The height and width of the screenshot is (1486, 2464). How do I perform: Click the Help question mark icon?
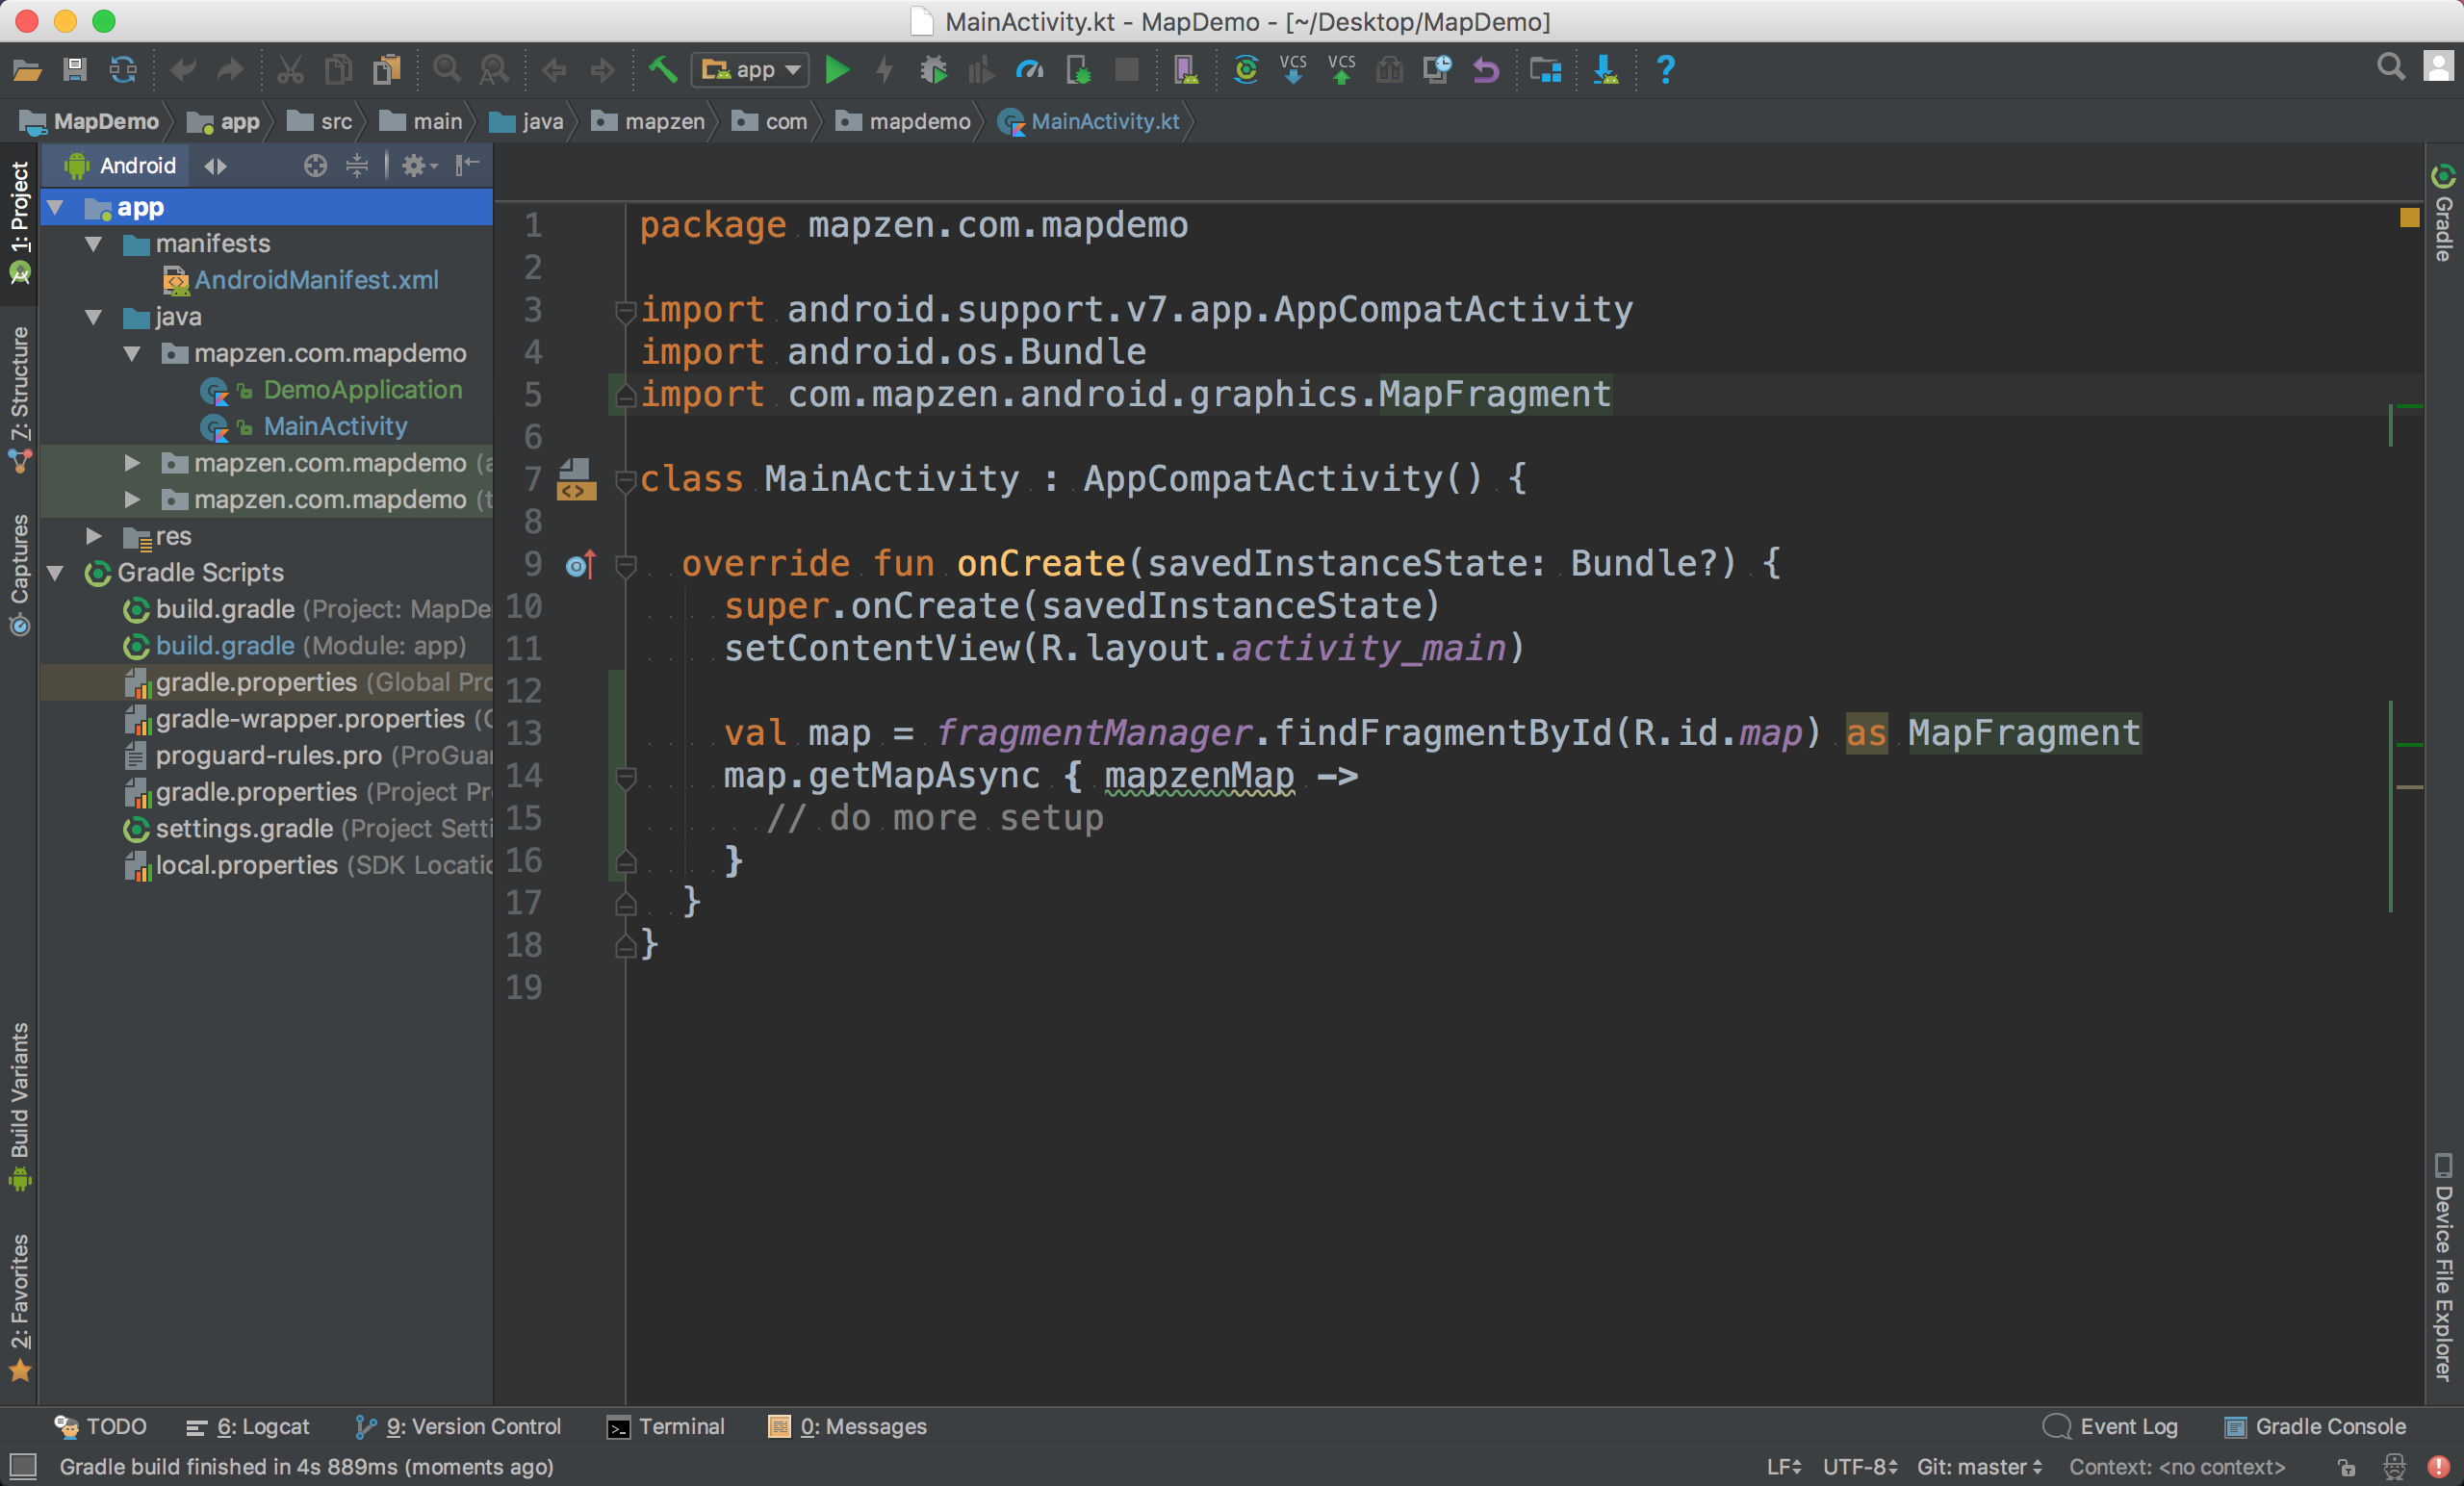click(1665, 70)
